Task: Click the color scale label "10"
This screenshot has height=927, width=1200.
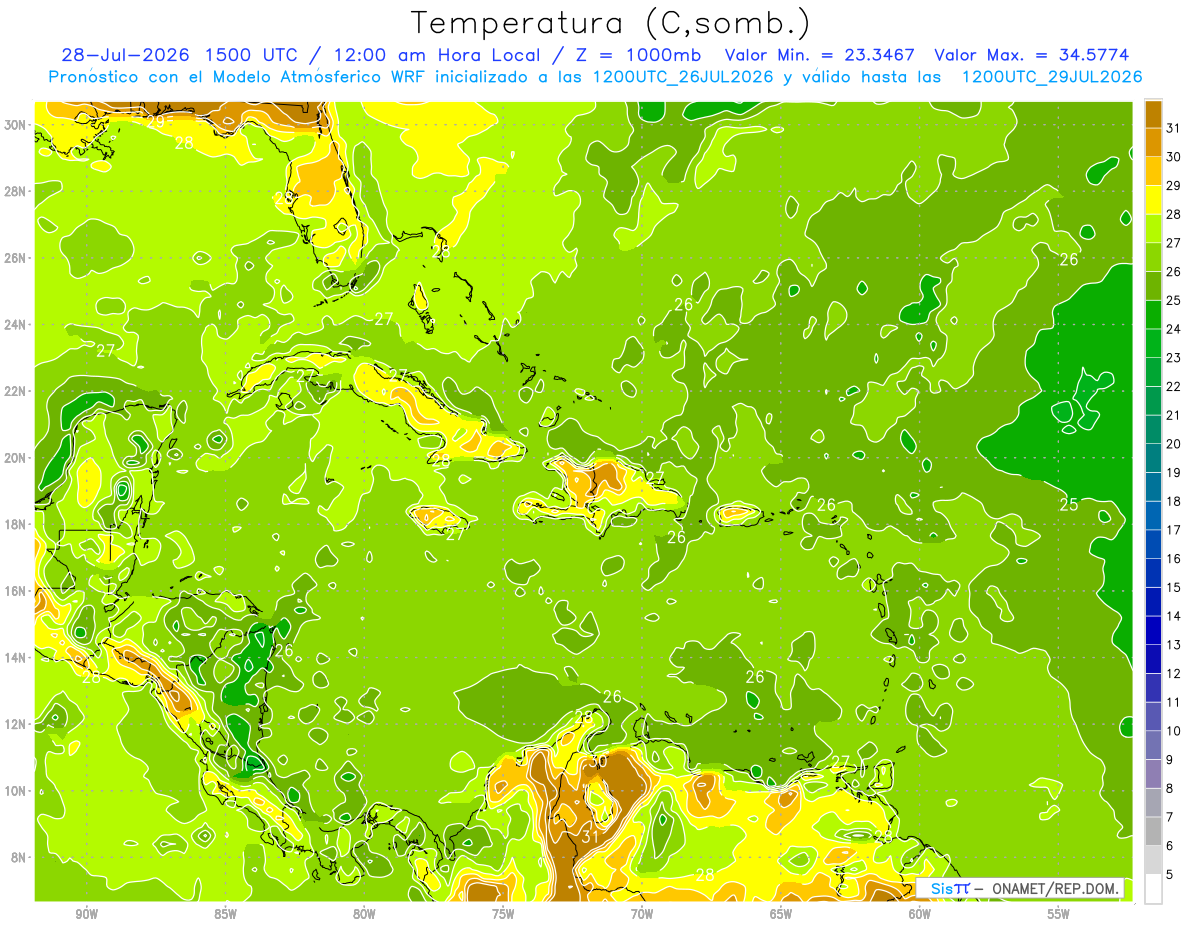Action: pyautogui.click(x=1174, y=731)
